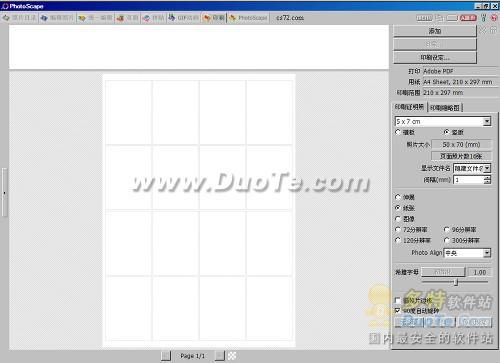Open the Photo Align dropdown

click(487, 253)
